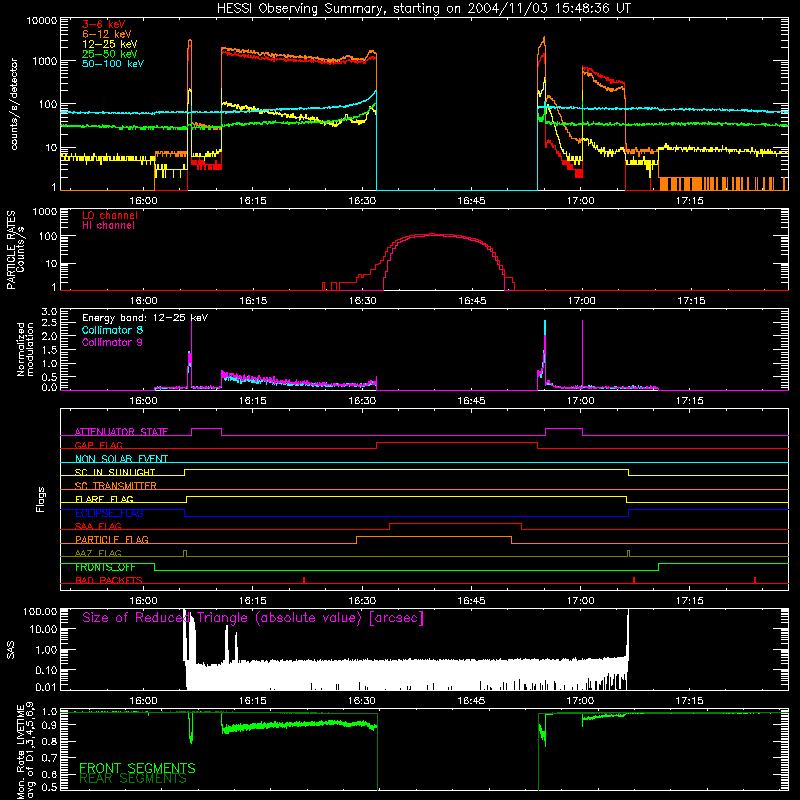Select the 3-6 keV legend entry
Image resolution: width=800 pixels, height=800 pixels.
(x=104, y=24)
